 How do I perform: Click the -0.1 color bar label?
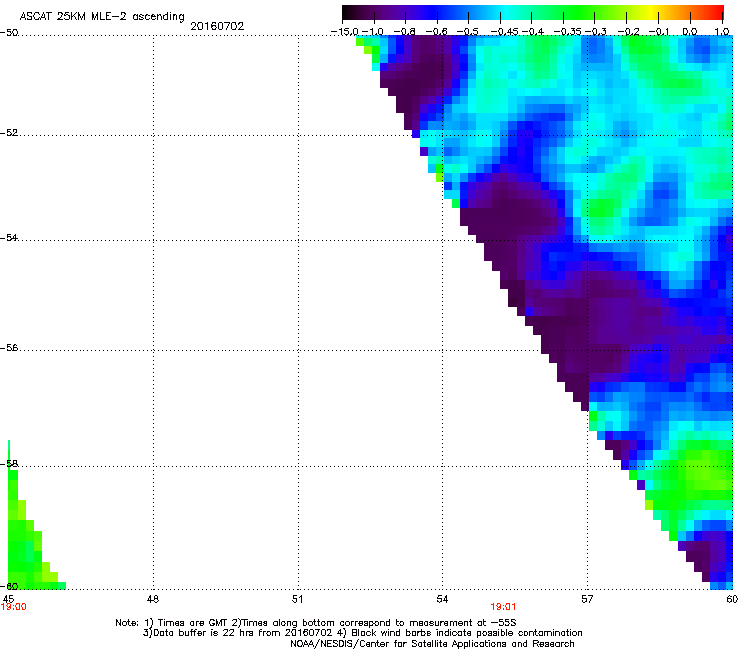pos(659,32)
